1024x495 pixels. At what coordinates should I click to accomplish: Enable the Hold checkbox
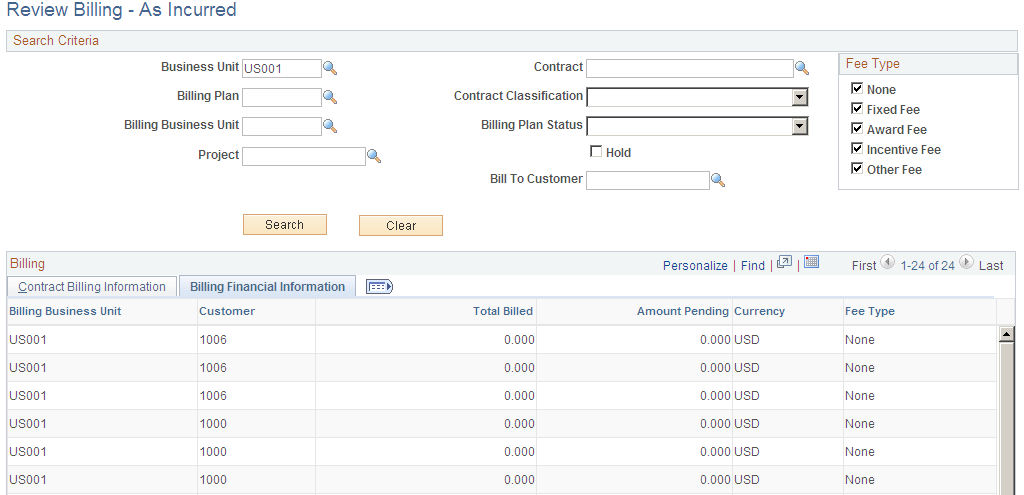coord(596,152)
